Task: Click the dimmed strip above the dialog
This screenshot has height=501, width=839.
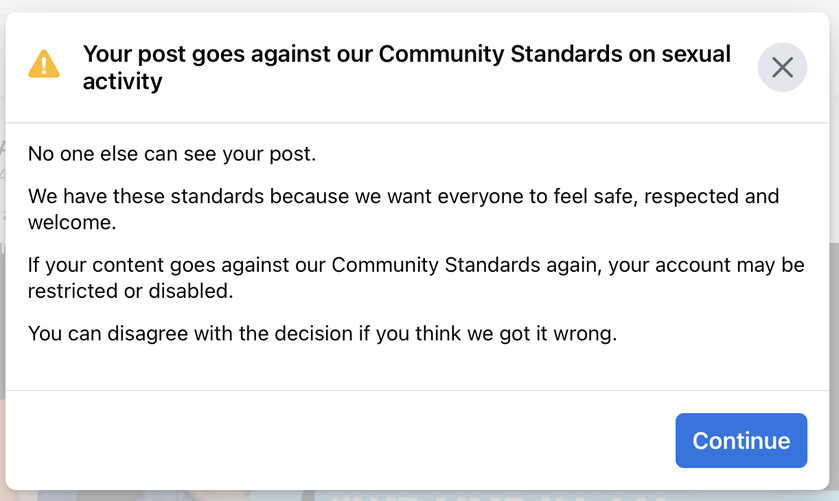Action: pos(420,5)
